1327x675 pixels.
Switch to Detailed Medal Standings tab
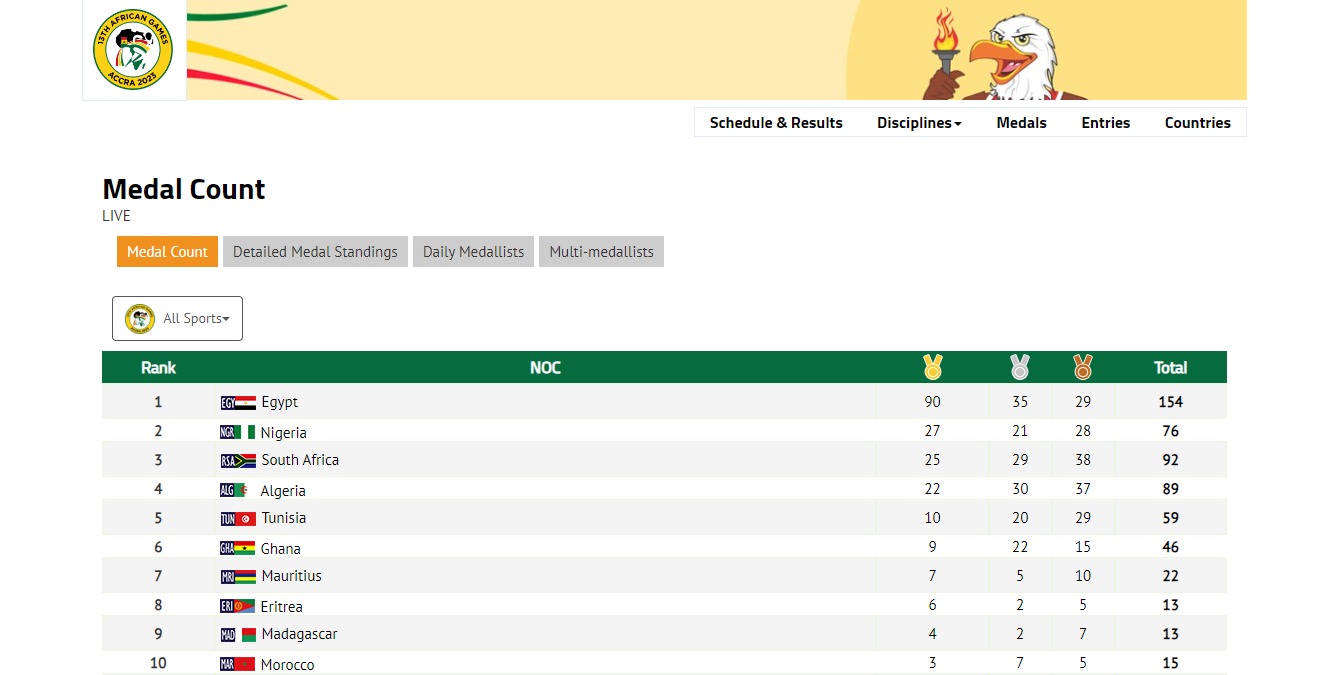[x=315, y=252]
